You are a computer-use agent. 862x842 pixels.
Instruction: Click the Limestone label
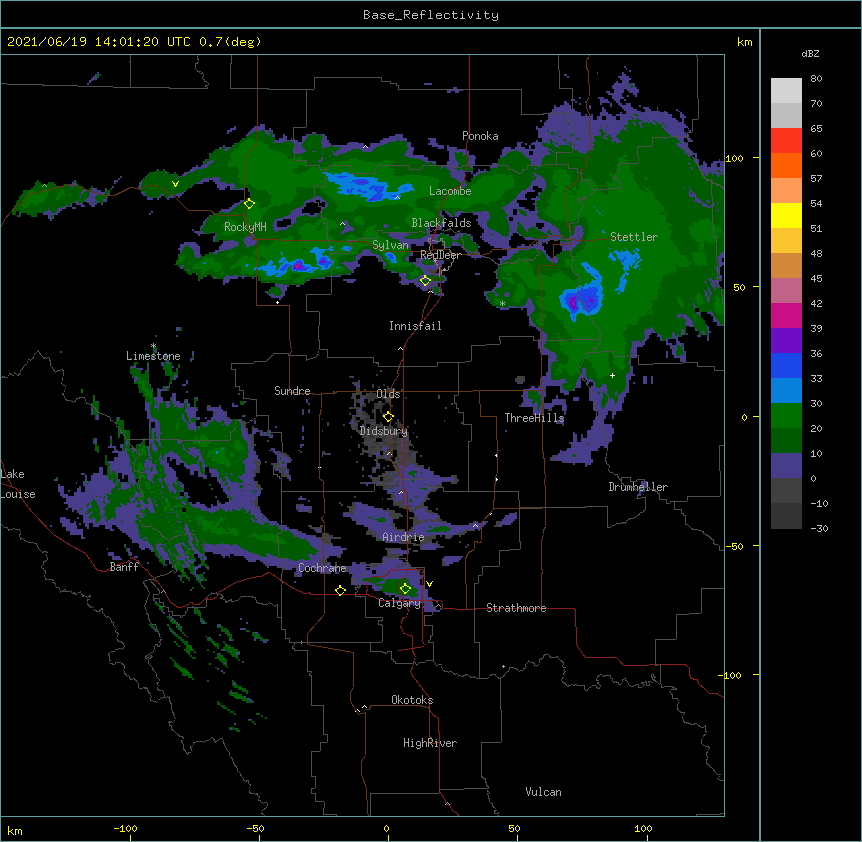coord(153,356)
